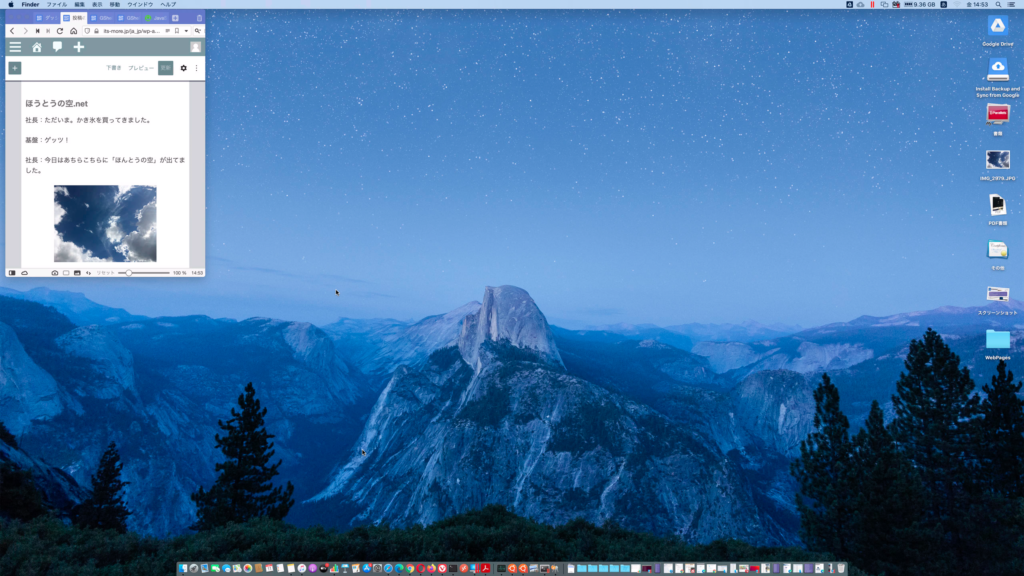Screen dimensions: 1024x576
Task: Open the user avatar profile menu
Action: coord(195,47)
